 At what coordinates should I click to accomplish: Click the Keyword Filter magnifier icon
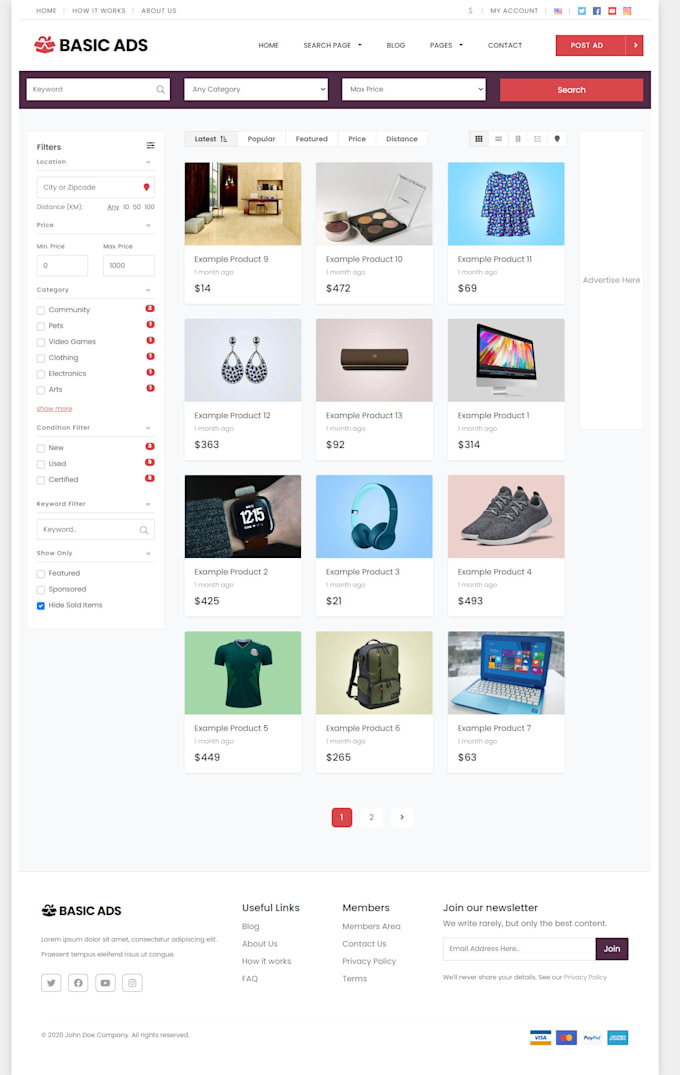pyautogui.click(x=144, y=530)
